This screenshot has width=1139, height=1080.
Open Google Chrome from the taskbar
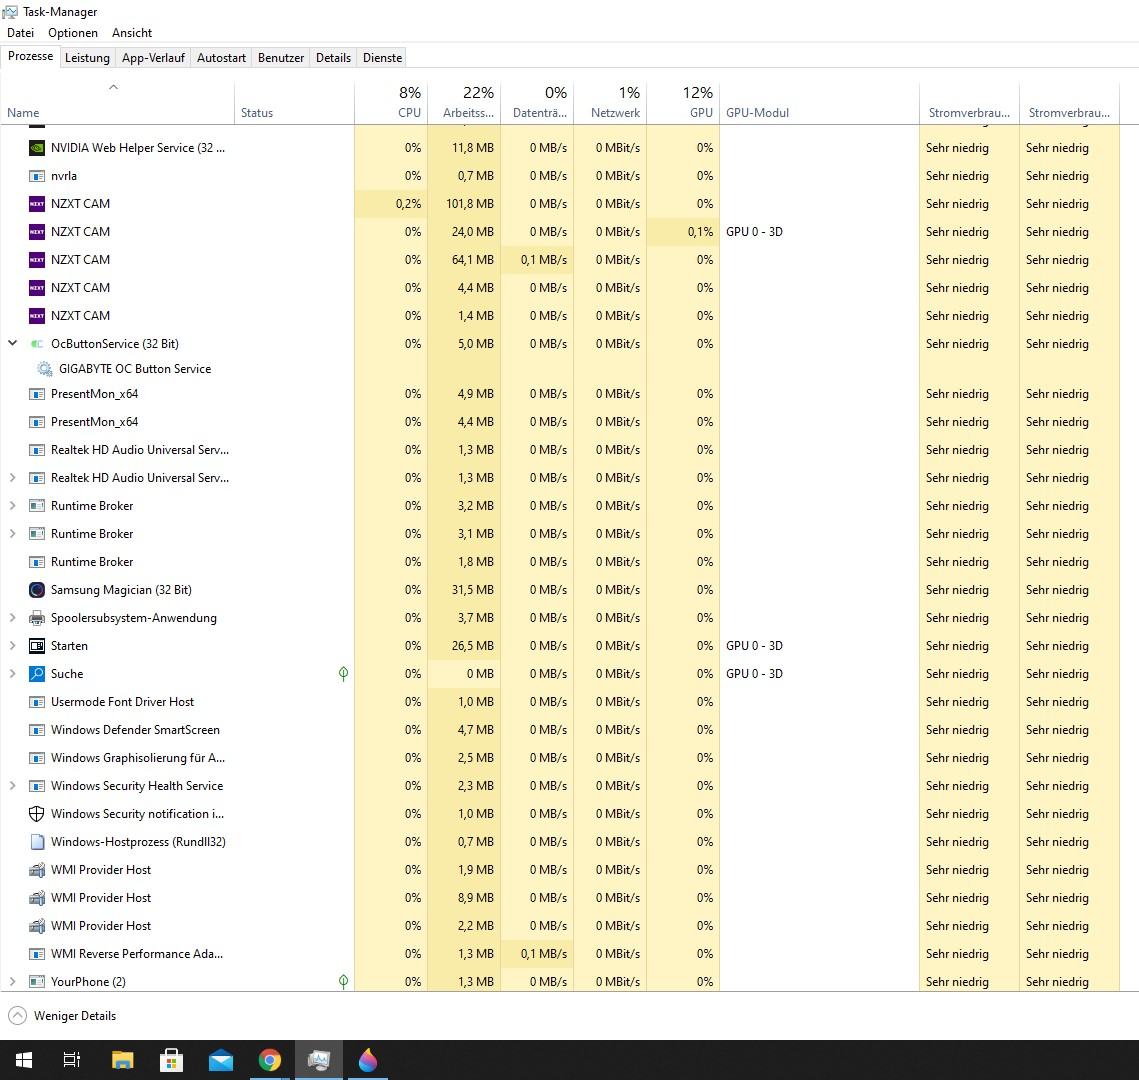pos(269,1060)
